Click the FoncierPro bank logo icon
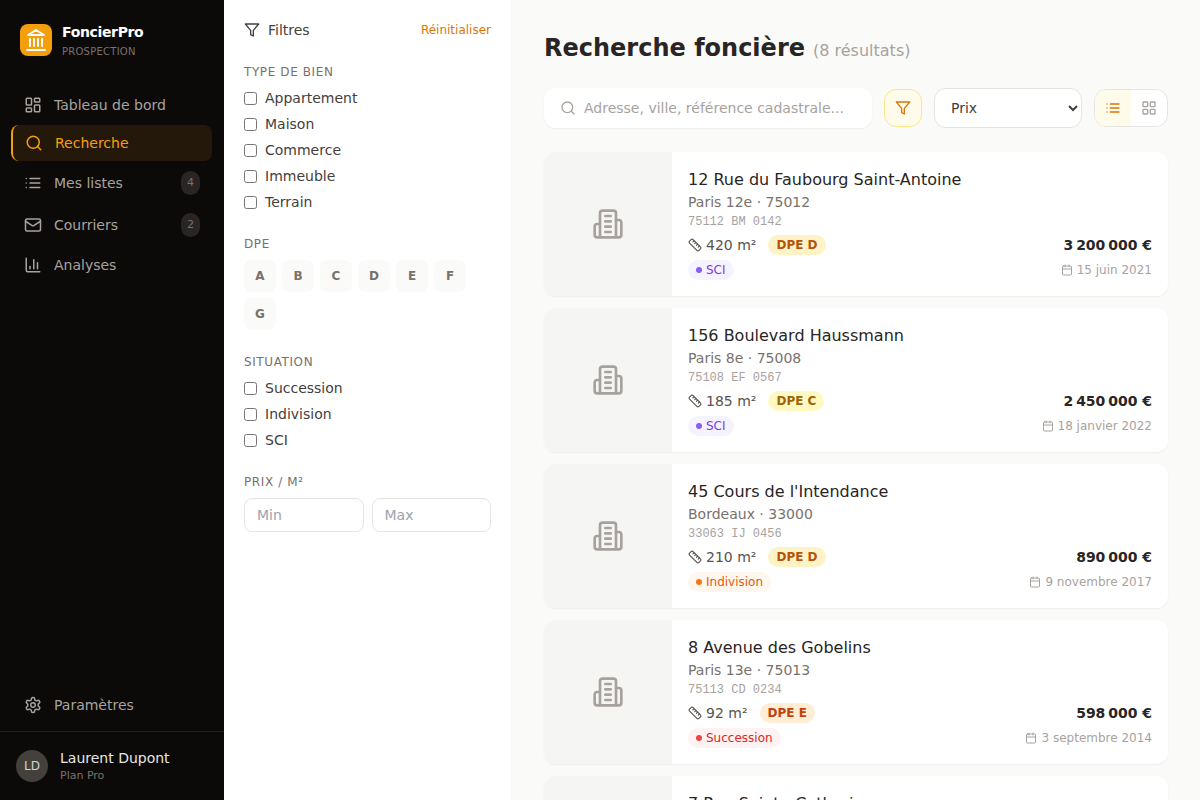This screenshot has height=800, width=1200. point(36,40)
